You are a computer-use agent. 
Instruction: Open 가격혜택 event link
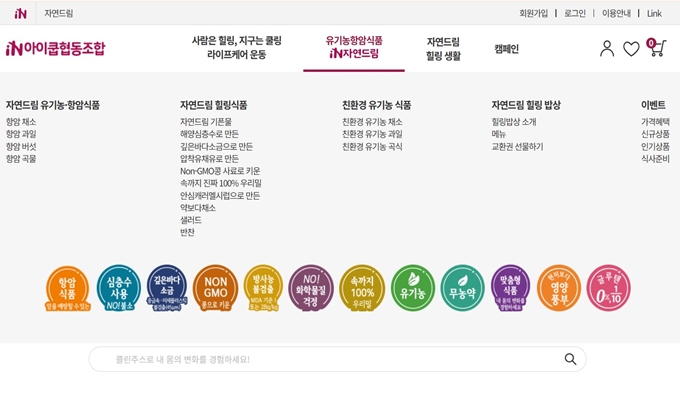tap(655, 122)
